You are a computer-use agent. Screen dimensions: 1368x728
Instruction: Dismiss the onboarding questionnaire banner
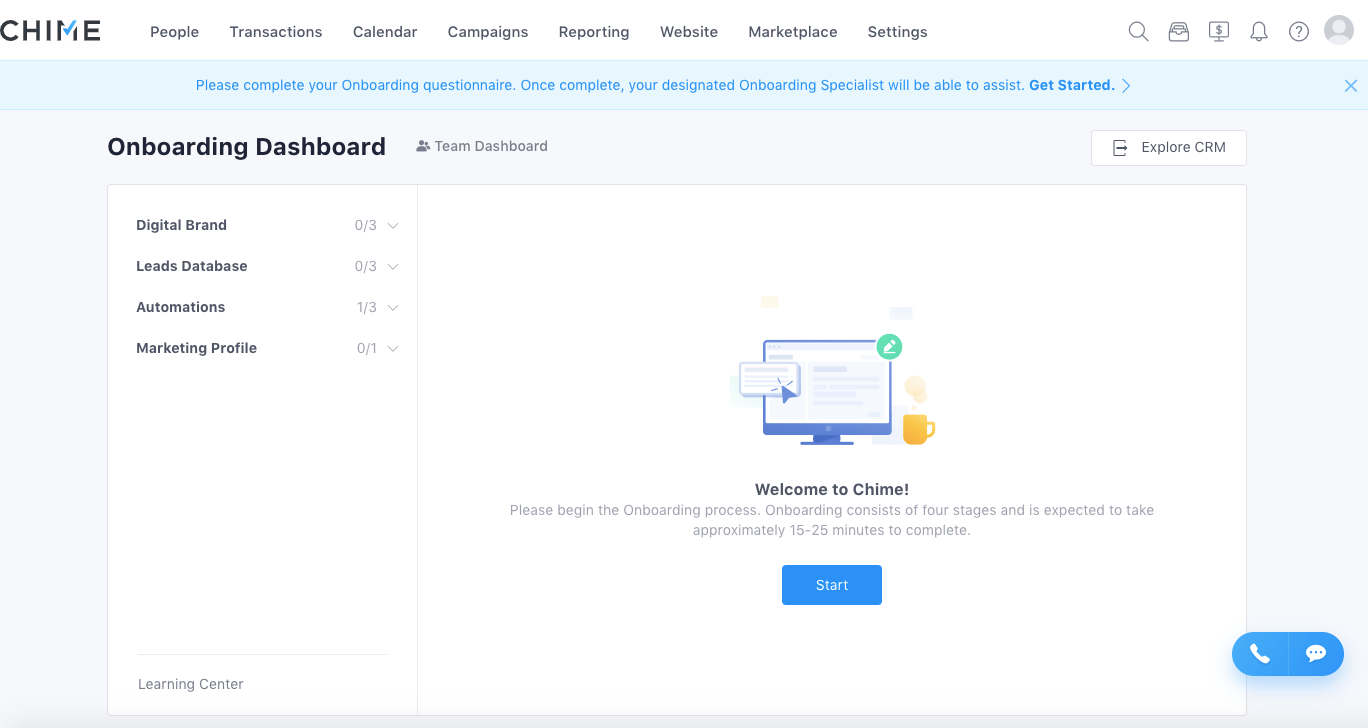[x=1351, y=86]
